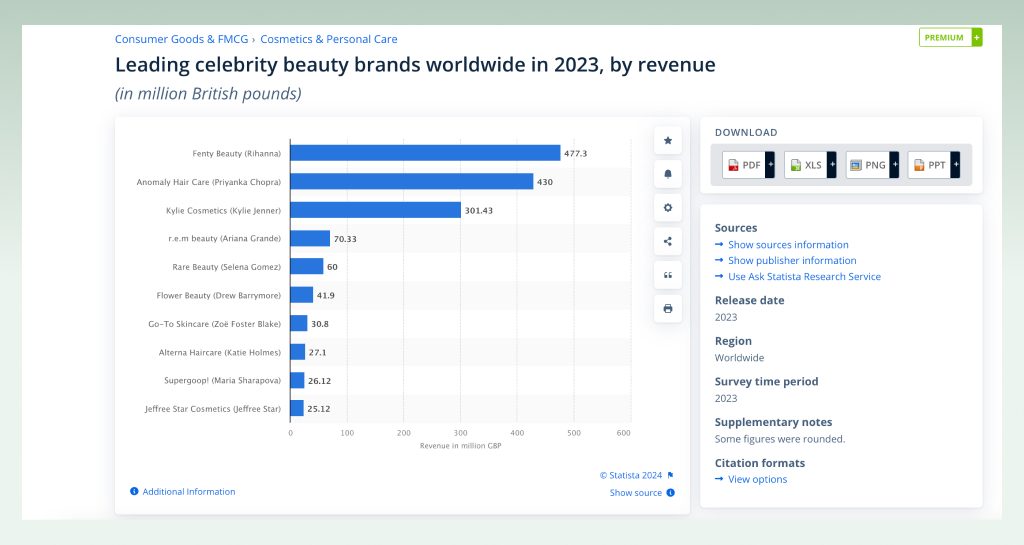Click 'Some figures were rounded.' note
The width and height of the screenshot is (1024, 545).
click(x=780, y=439)
